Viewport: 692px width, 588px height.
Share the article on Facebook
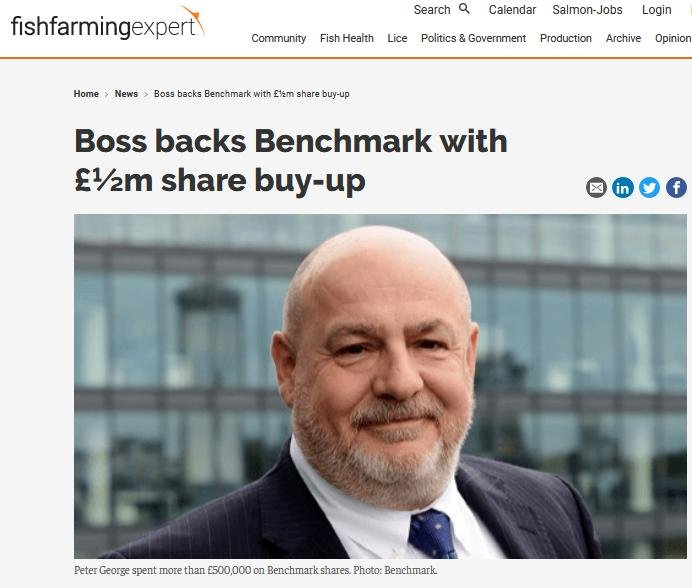tap(676, 188)
